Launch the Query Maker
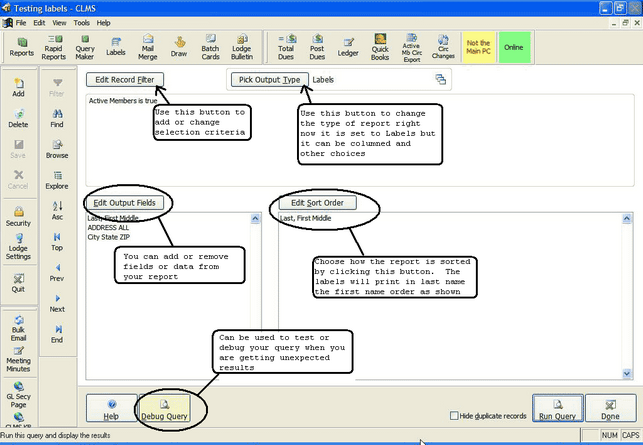Screen dimensions: 643x445 tap(85, 47)
